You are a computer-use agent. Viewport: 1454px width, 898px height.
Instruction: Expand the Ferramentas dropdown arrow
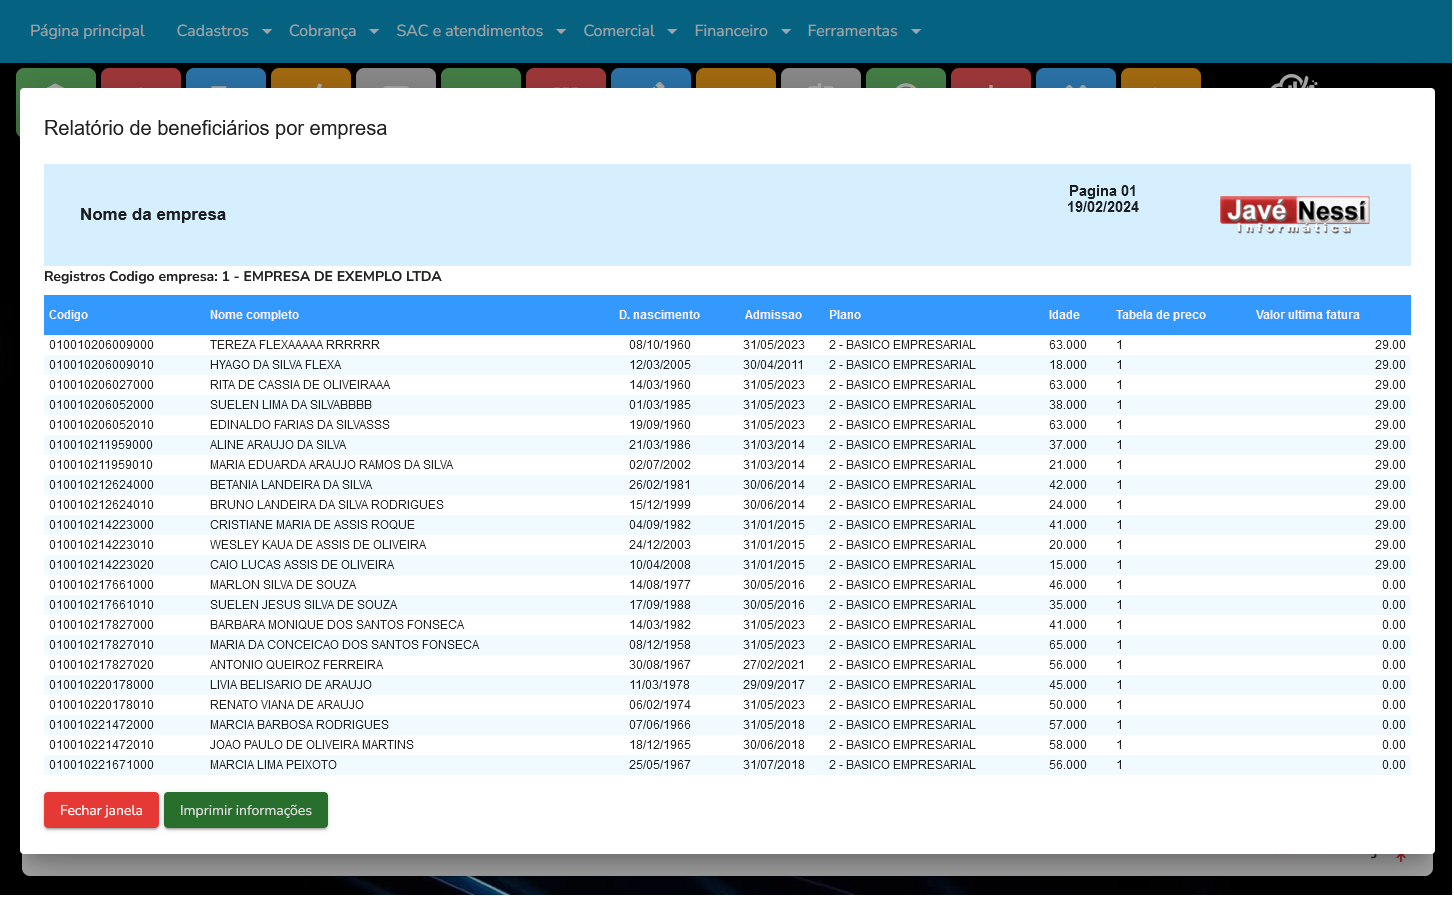coord(916,32)
